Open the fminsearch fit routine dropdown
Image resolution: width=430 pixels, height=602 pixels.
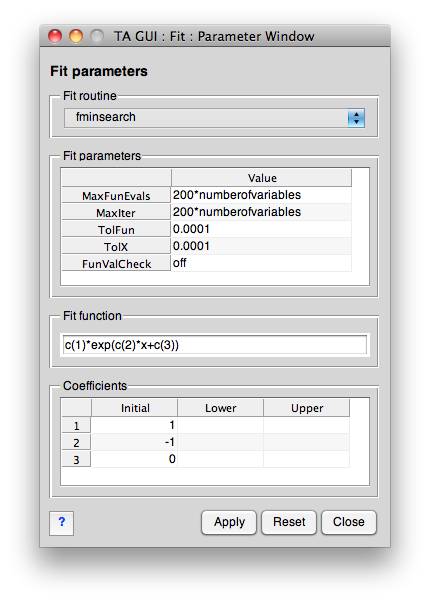(214, 117)
